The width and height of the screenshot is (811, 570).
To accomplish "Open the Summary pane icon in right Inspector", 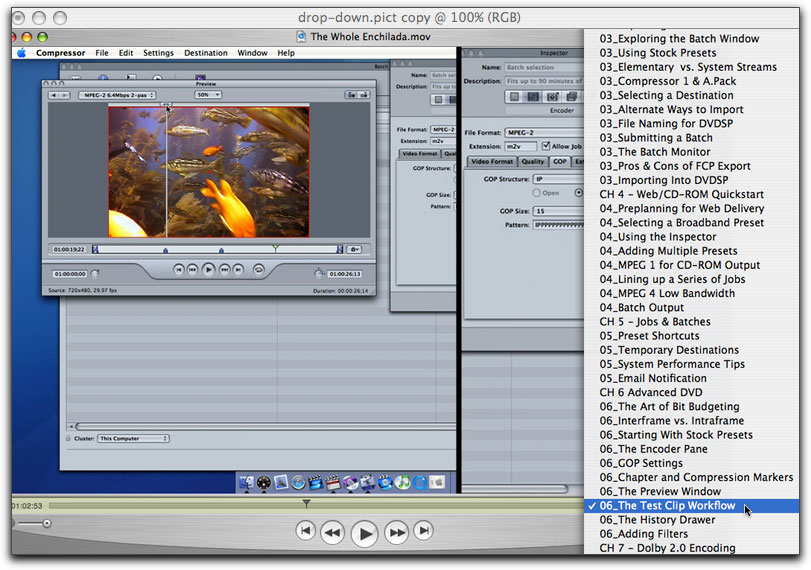I will (x=514, y=97).
